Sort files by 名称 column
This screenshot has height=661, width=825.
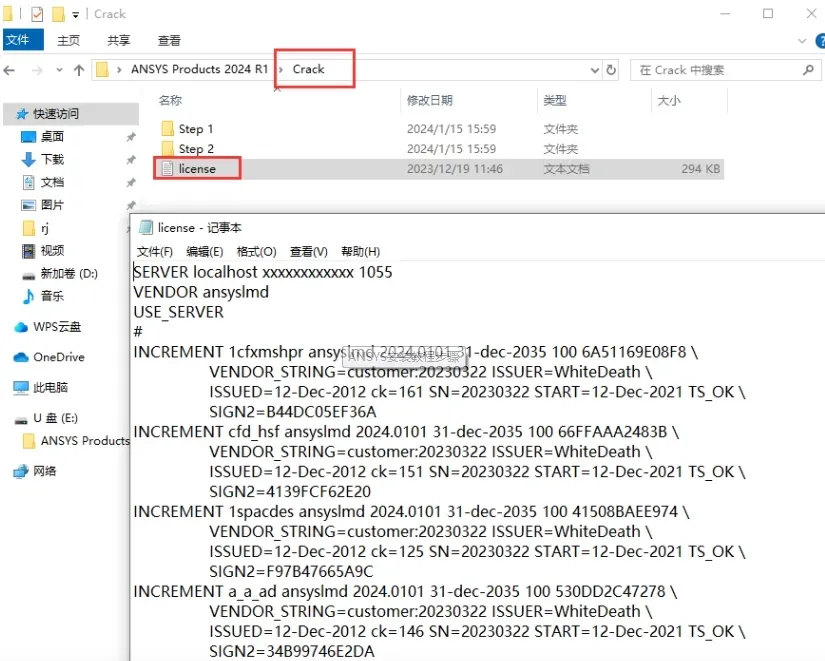[x=170, y=101]
